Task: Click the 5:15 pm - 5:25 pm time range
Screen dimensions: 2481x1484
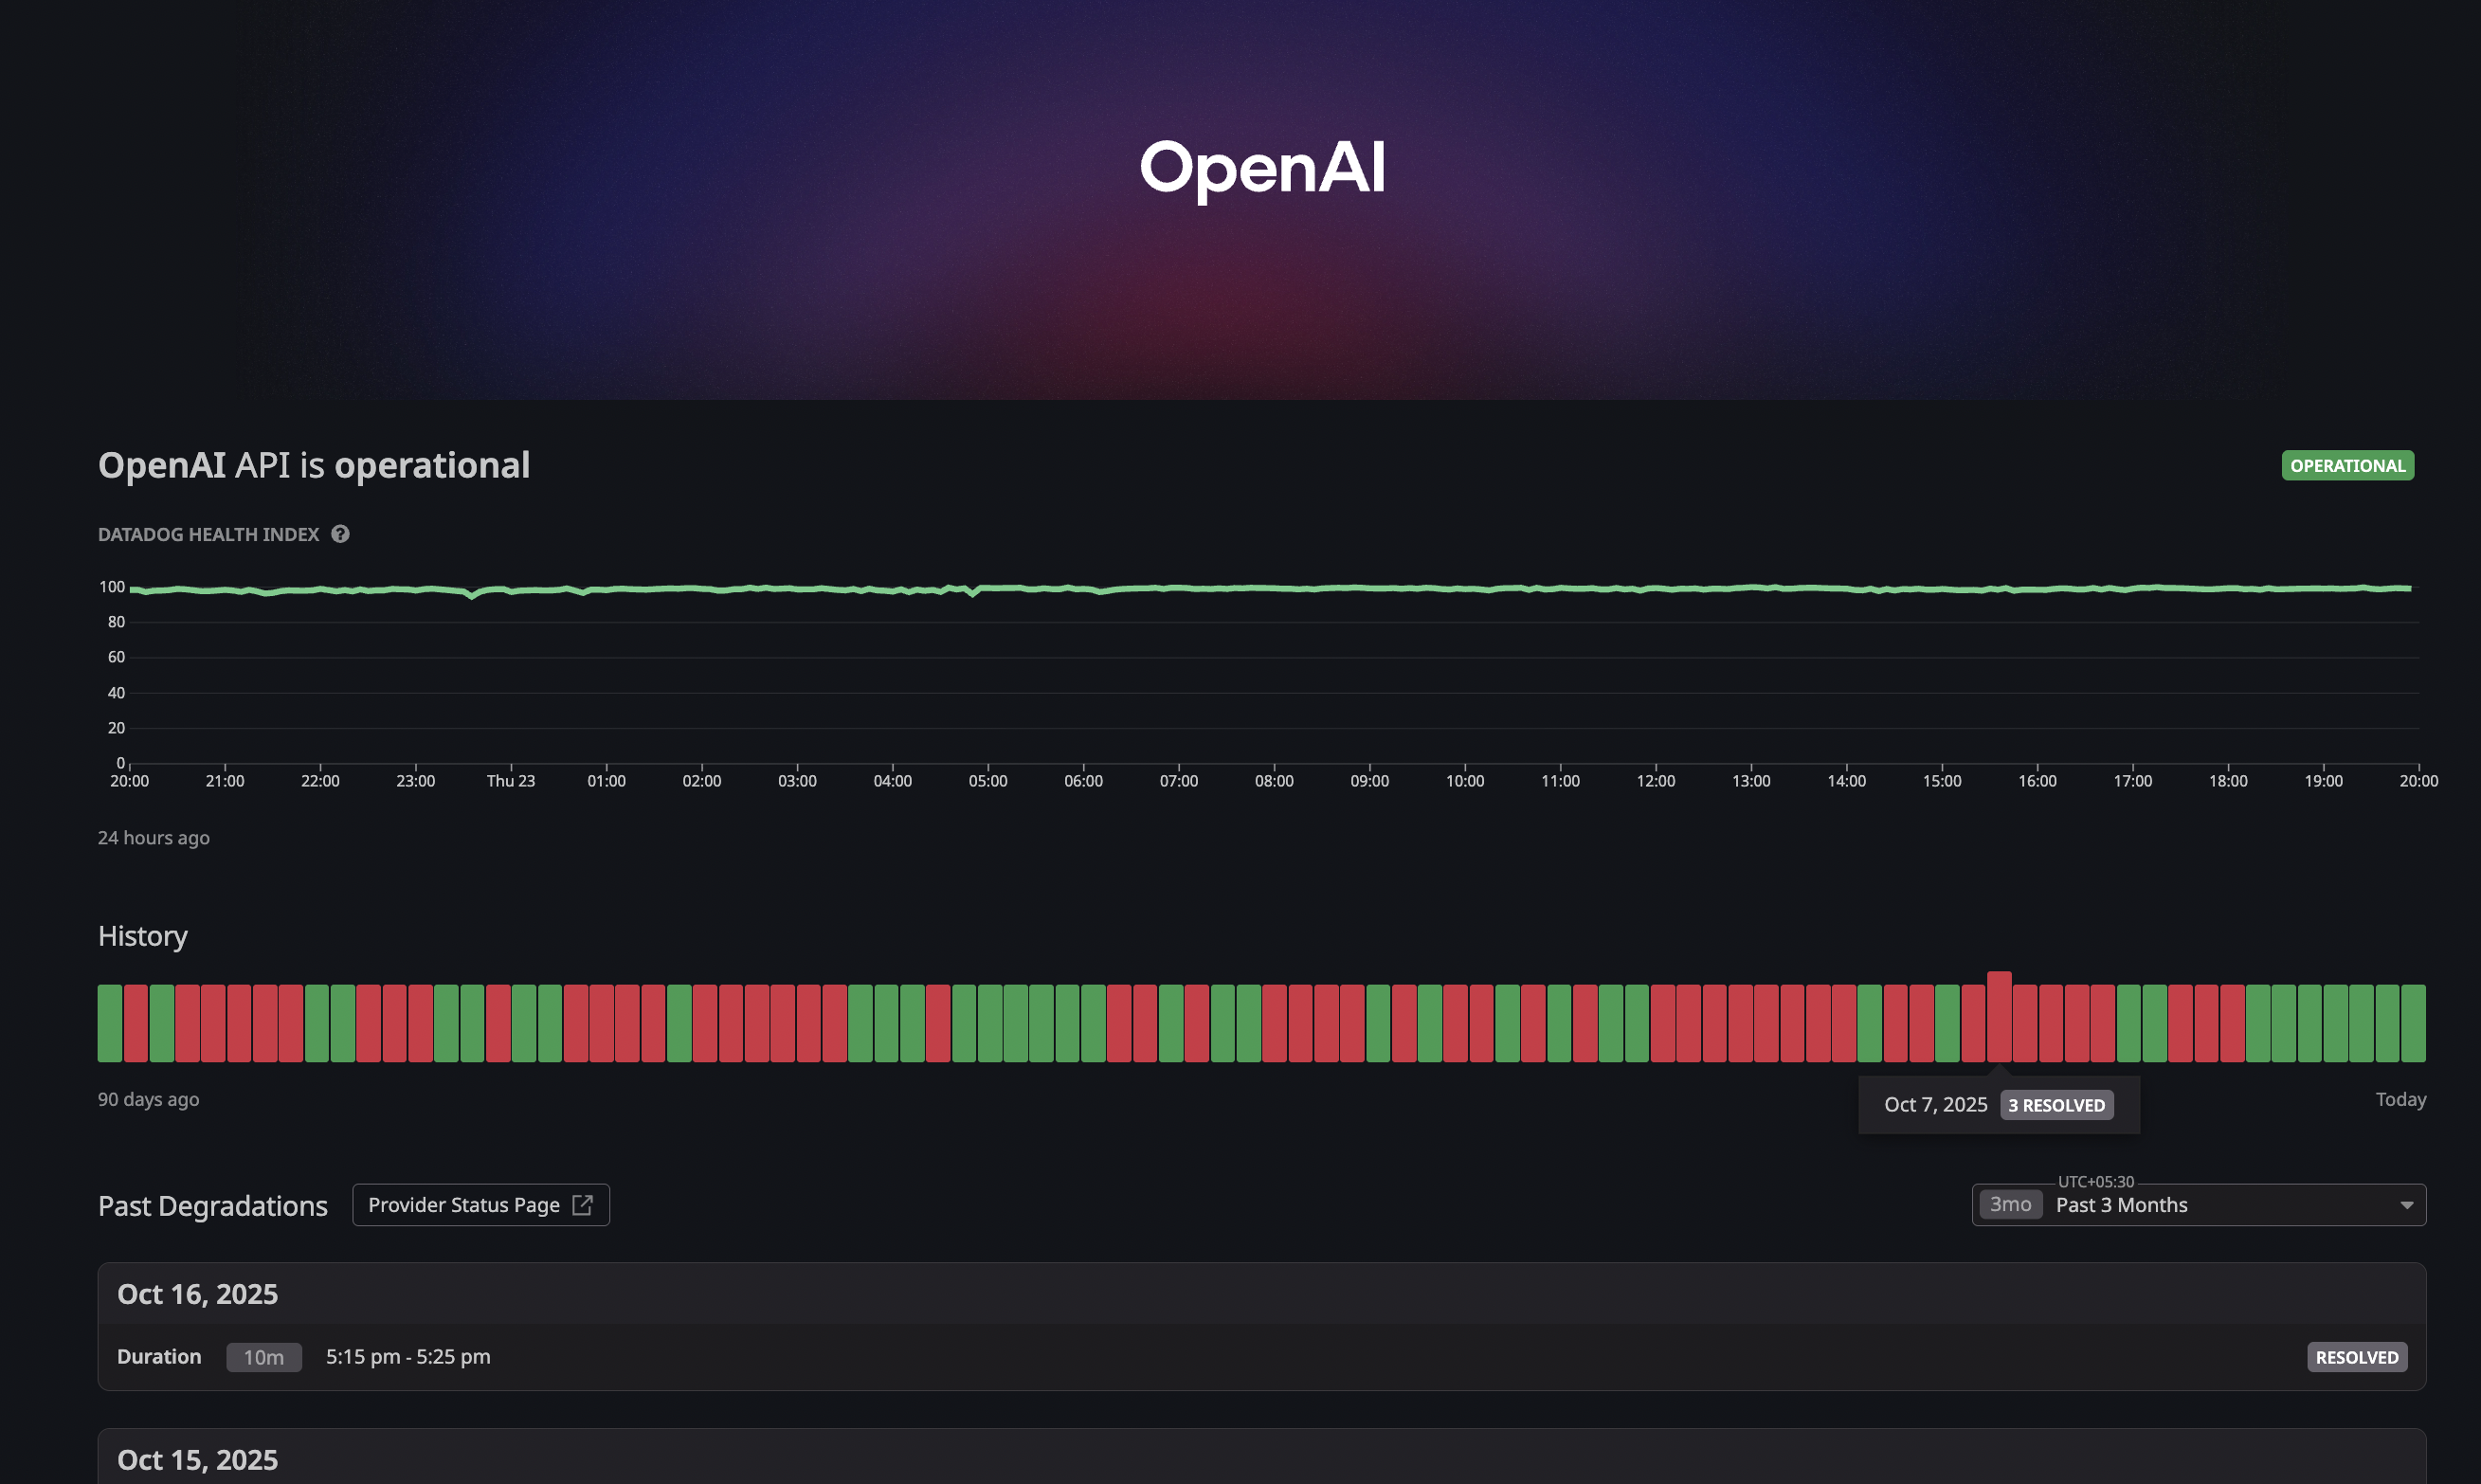Action: (x=408, y=1357)
